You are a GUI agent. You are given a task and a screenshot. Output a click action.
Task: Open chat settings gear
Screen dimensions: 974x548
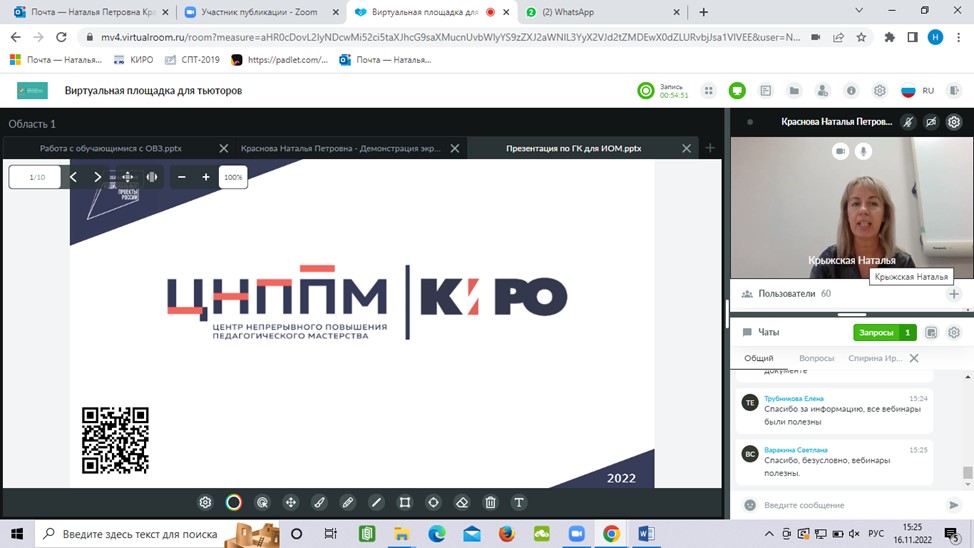(x=954, y=332)
